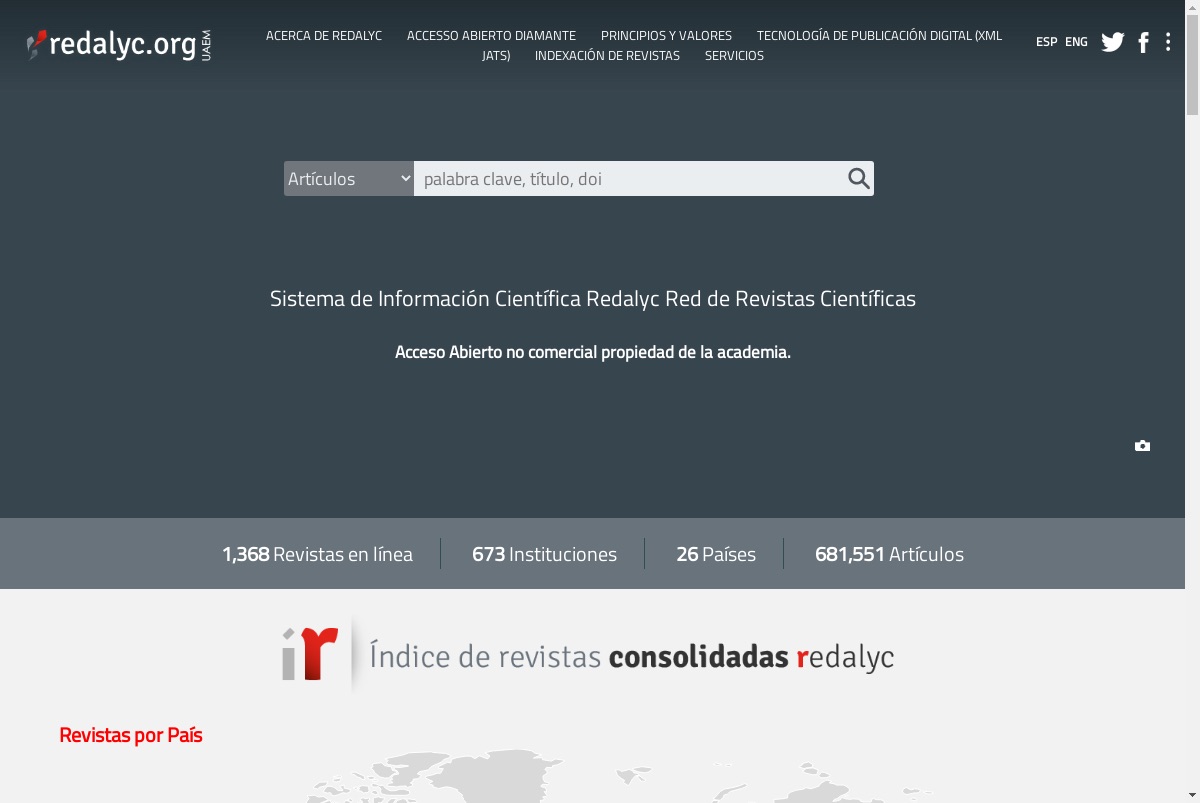Open Índice de revistas consolidadas redalyc banner
The width and height of the screenshot is (1200, 803).
pyautogui.click(x=588, y=655)
